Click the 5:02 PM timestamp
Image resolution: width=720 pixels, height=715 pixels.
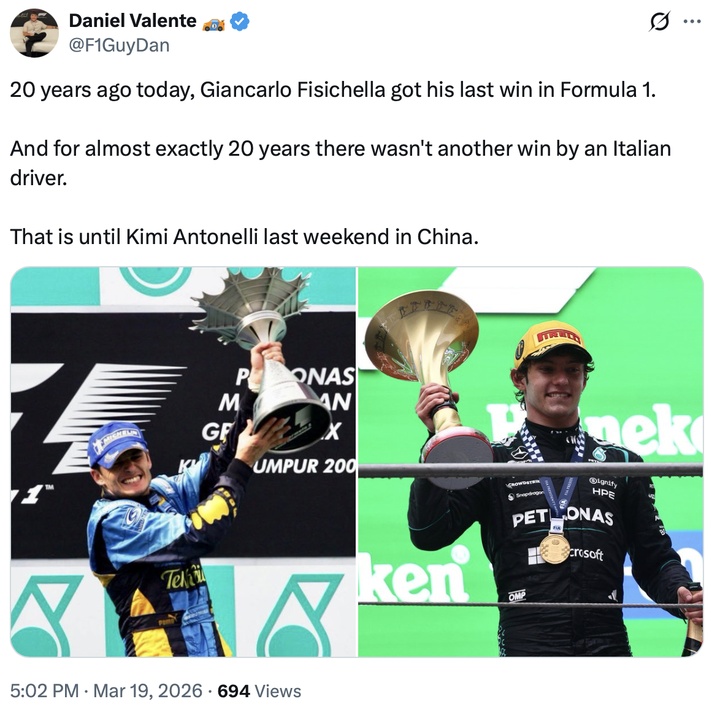point(44,691)
